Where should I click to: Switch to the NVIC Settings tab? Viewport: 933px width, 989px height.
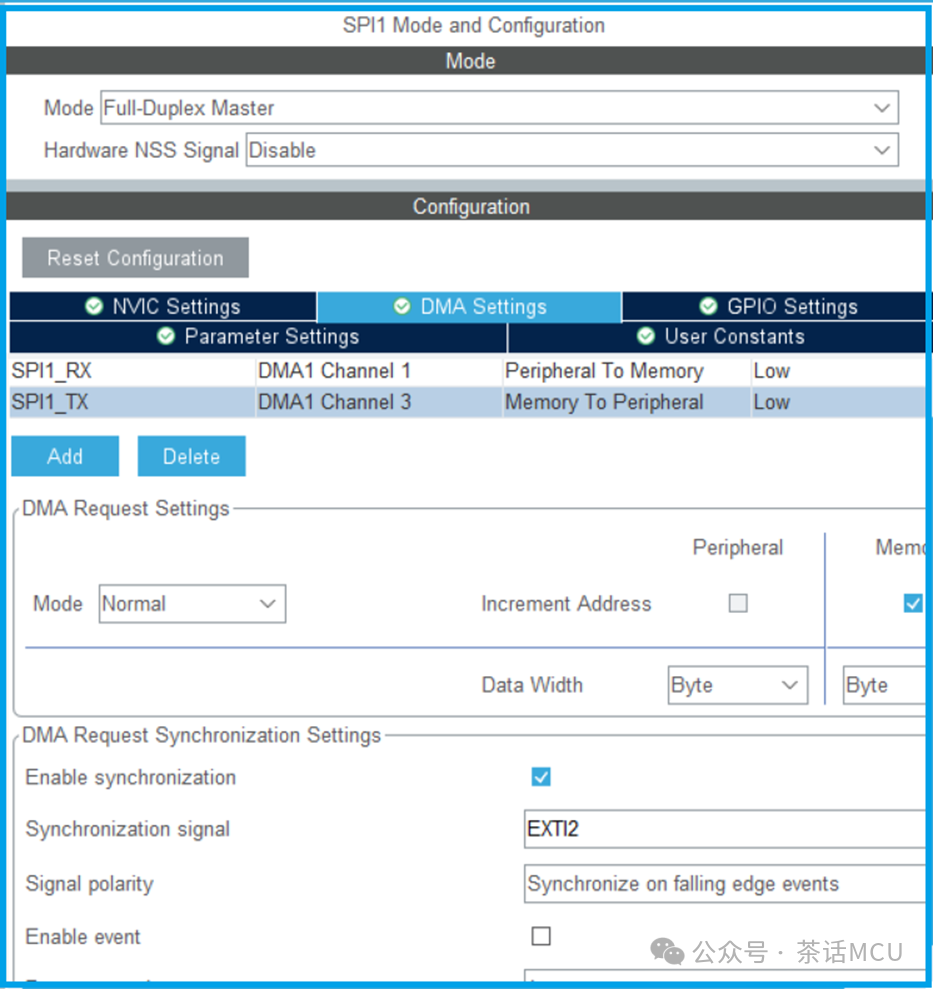(163, 307)
